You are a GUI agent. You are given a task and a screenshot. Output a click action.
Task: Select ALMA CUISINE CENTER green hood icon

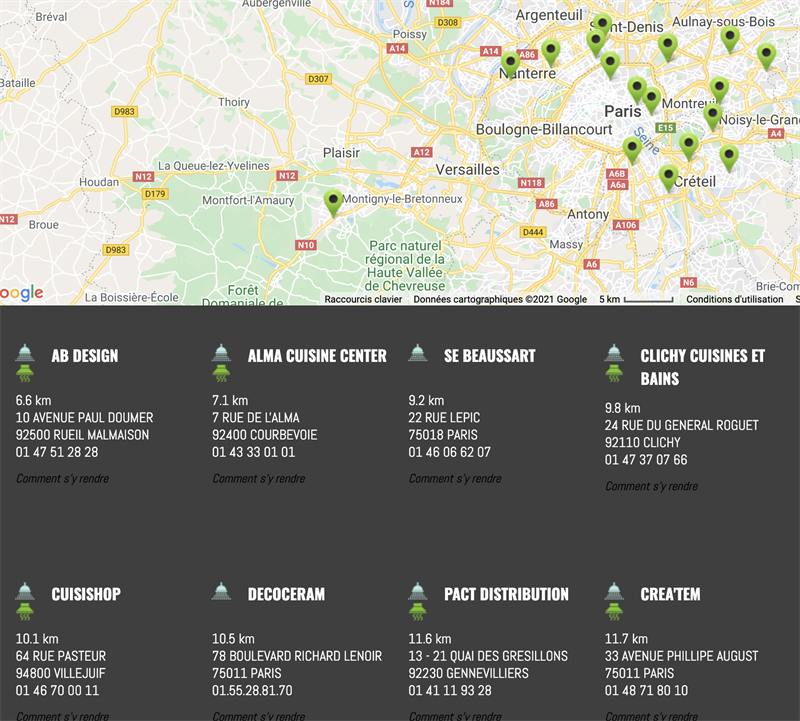[221, 374]
